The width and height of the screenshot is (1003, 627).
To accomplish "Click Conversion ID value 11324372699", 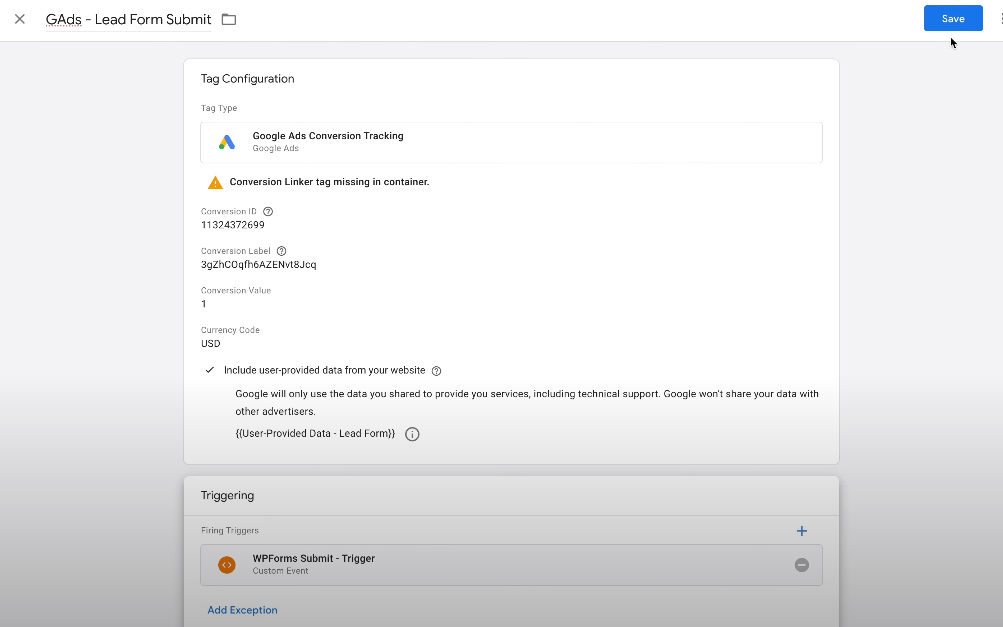I will click(233, 225).
